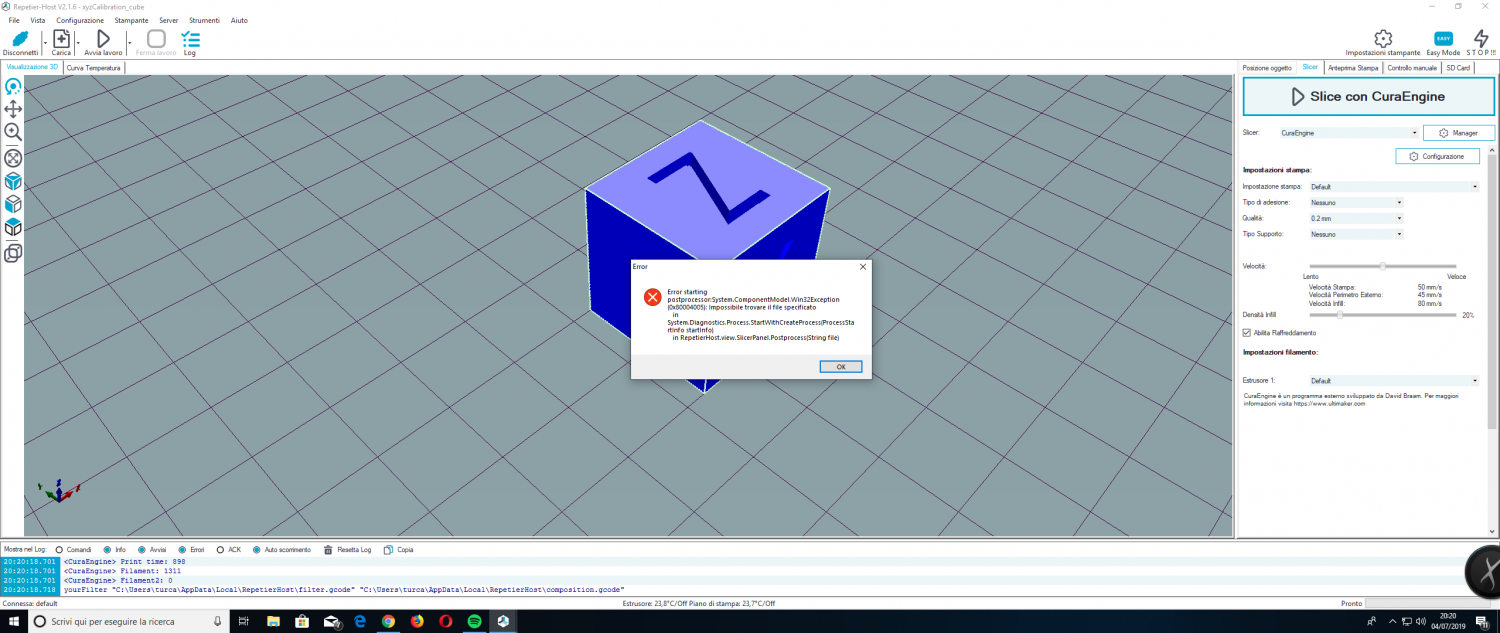Expand the Qualità 0.2 mm dropdown
Screen dimensions: 1500x633
[1356, 218]
